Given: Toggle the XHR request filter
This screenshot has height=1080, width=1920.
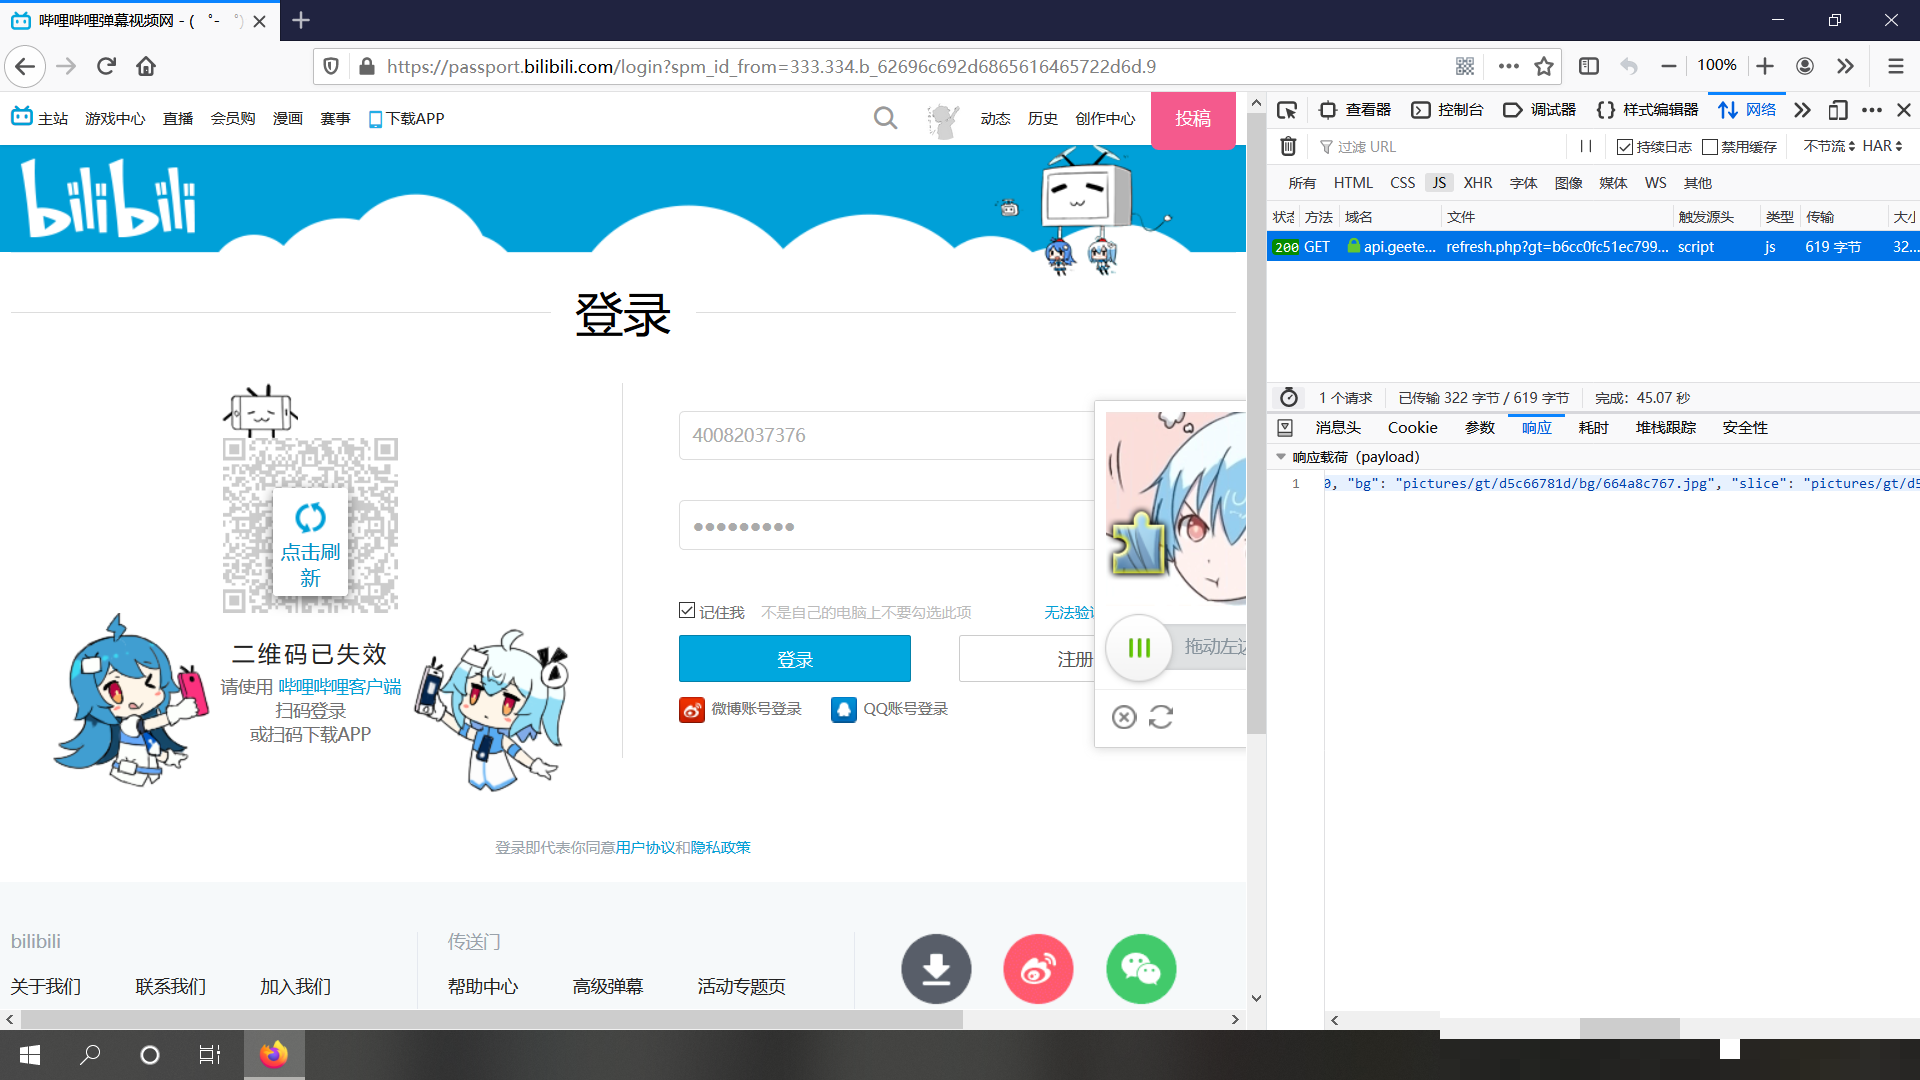Looking at the screenshot, I should tap(1478, 183).
